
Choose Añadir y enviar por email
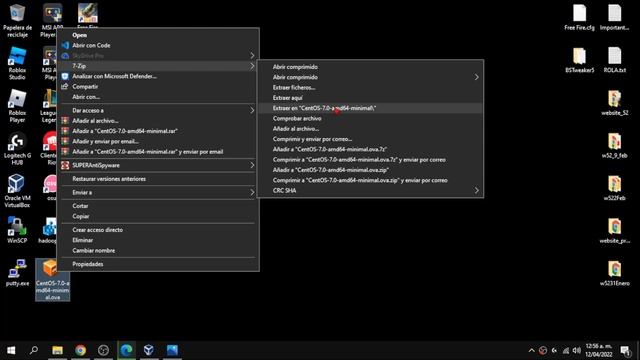point(158,141)
